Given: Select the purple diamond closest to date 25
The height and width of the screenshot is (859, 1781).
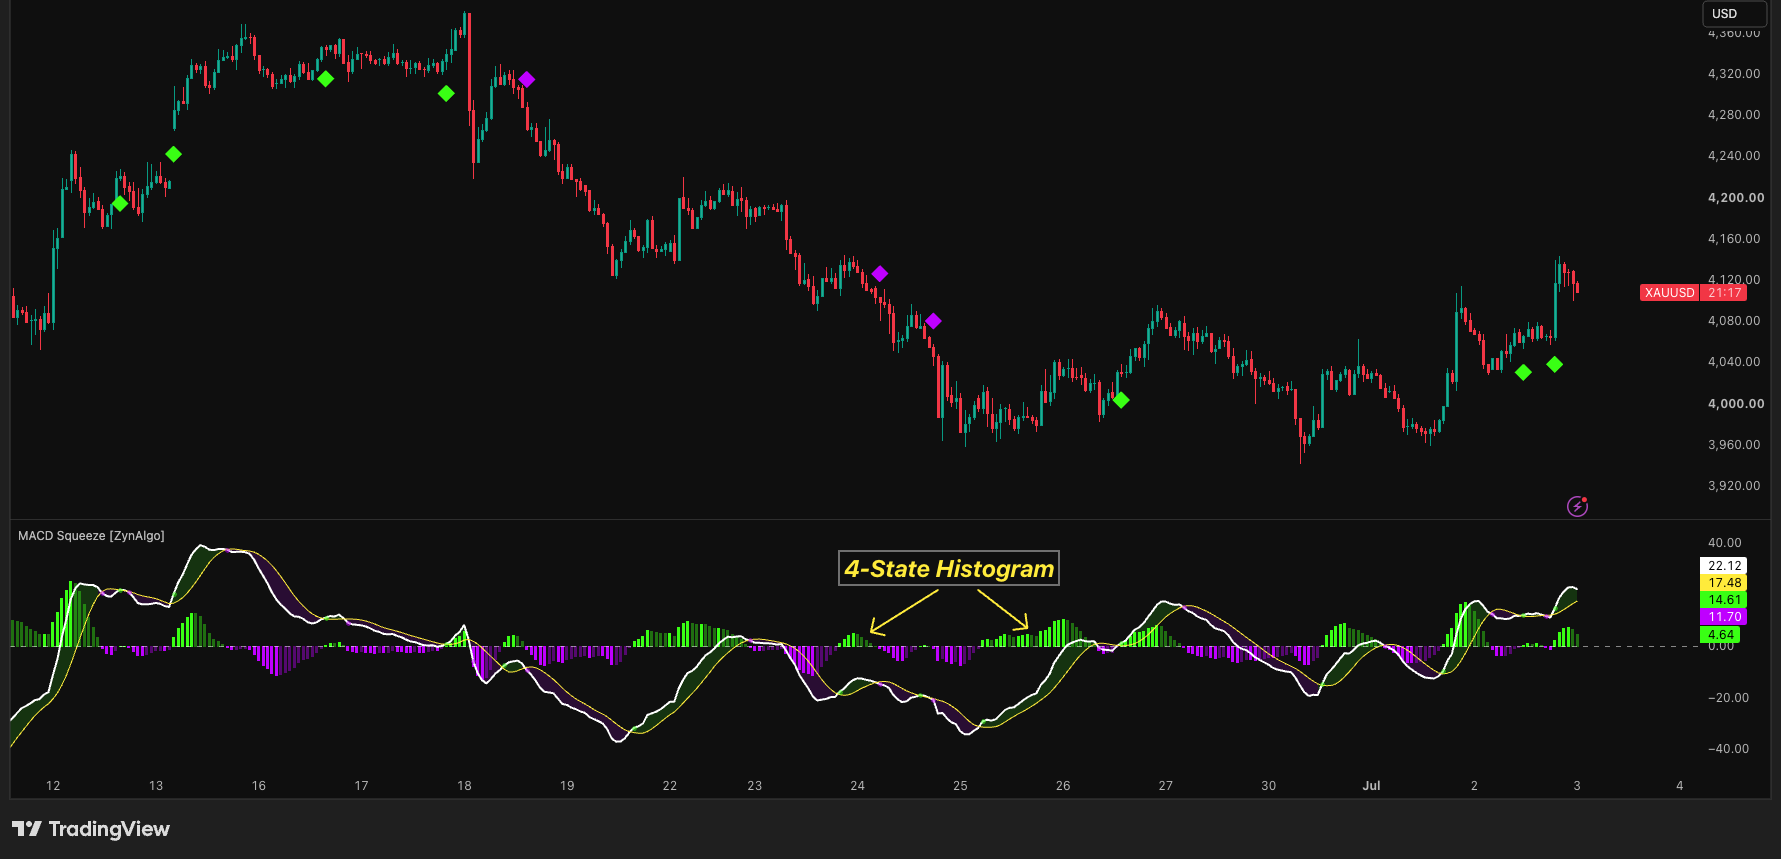Looking at the screenshot, I should tap(933, 321).
